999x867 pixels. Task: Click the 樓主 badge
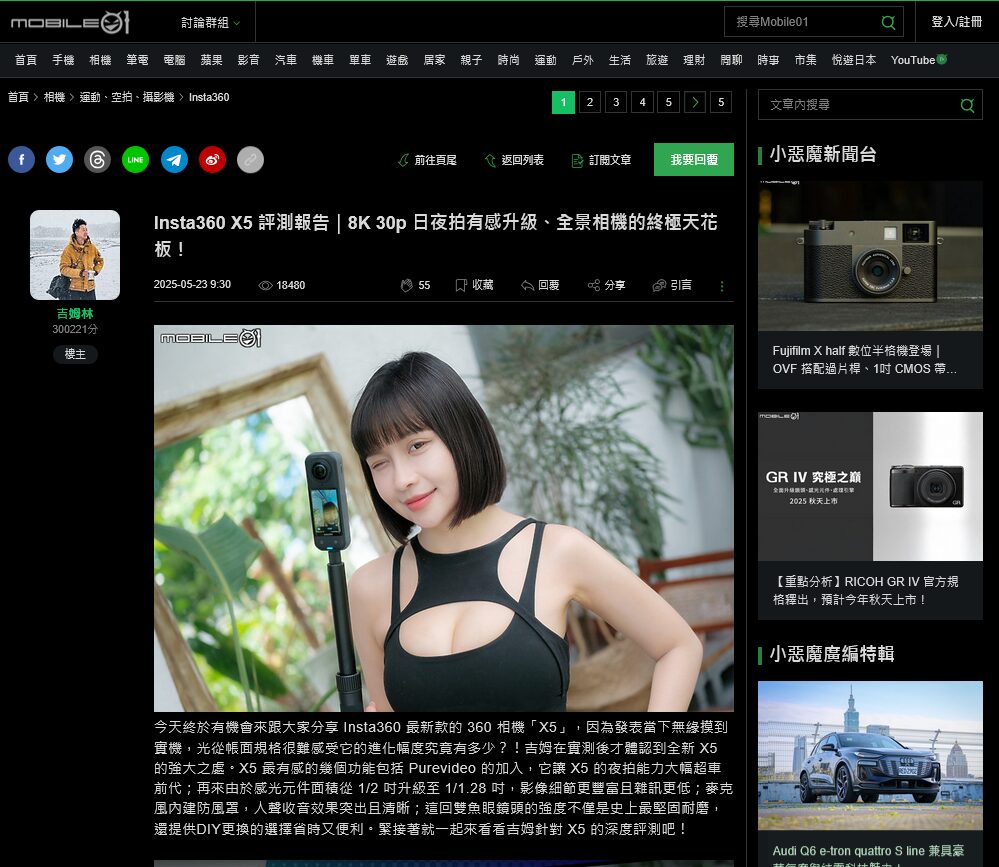pyautogui.click(x=75, y=354)
